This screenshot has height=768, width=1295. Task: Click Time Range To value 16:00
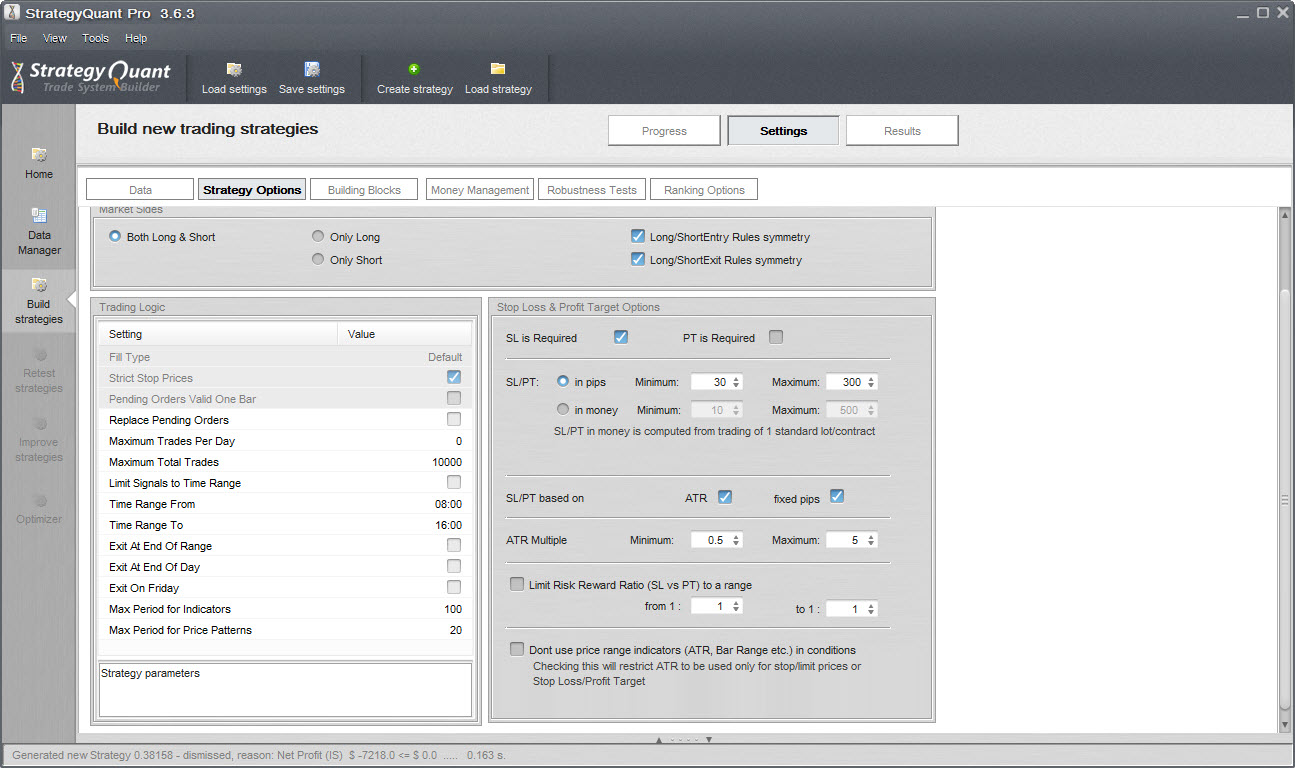pos(449,525)
